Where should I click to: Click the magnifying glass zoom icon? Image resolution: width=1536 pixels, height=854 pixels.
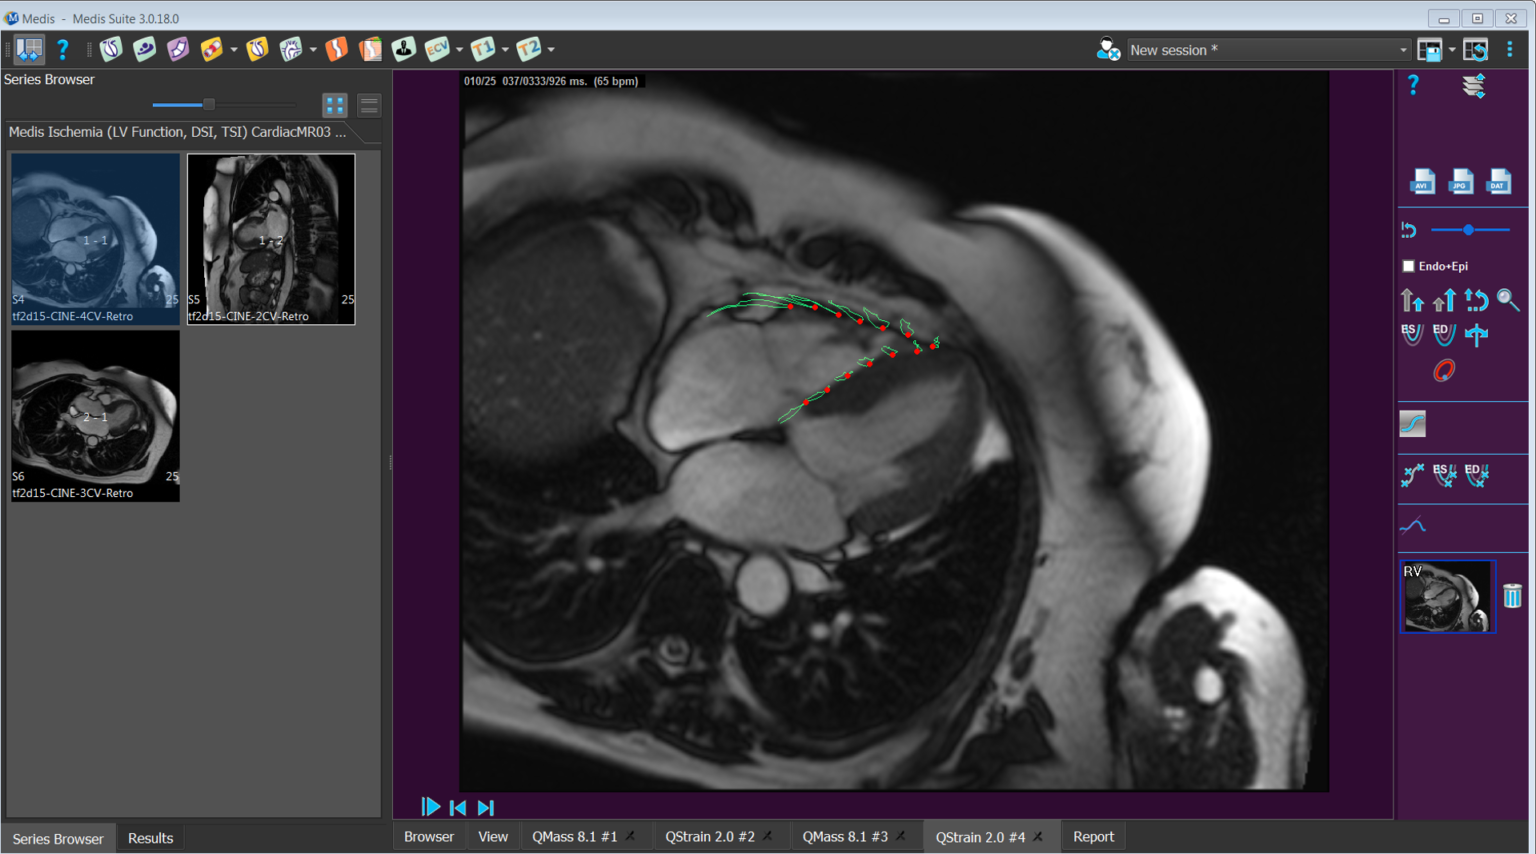click(1508, 300)
